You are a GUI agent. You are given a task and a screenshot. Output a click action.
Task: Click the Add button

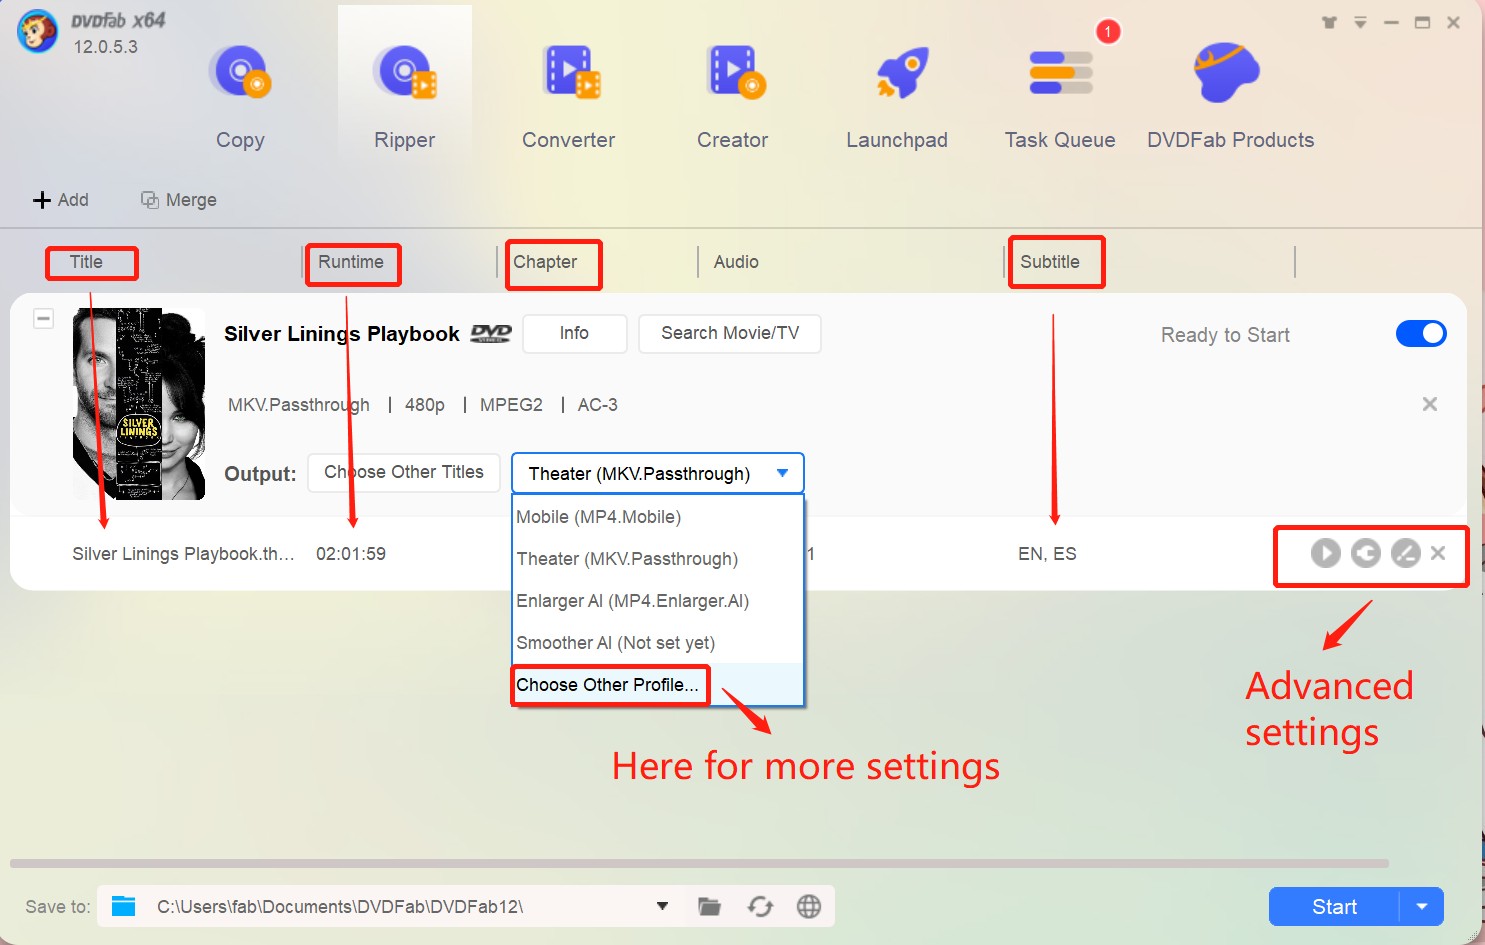click(61, 200)
